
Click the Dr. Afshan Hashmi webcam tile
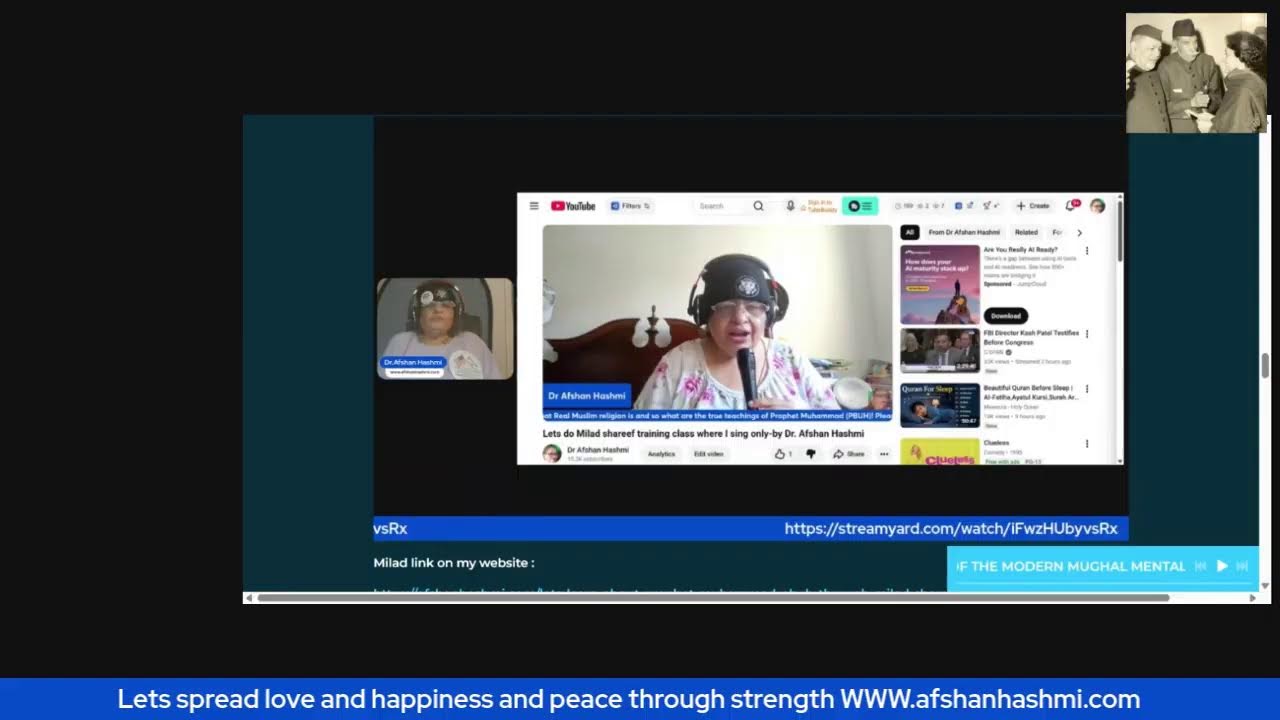click(445, 329)
